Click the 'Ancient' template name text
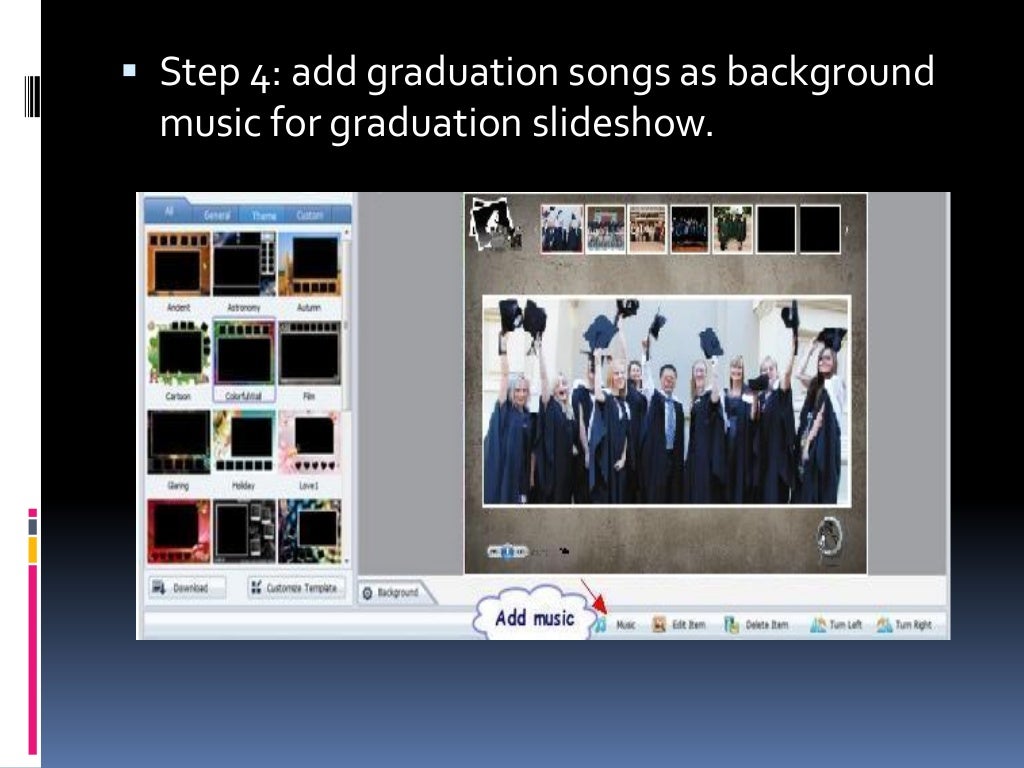The height and width of the screenshot is (768, 1024). coord(178,308)
